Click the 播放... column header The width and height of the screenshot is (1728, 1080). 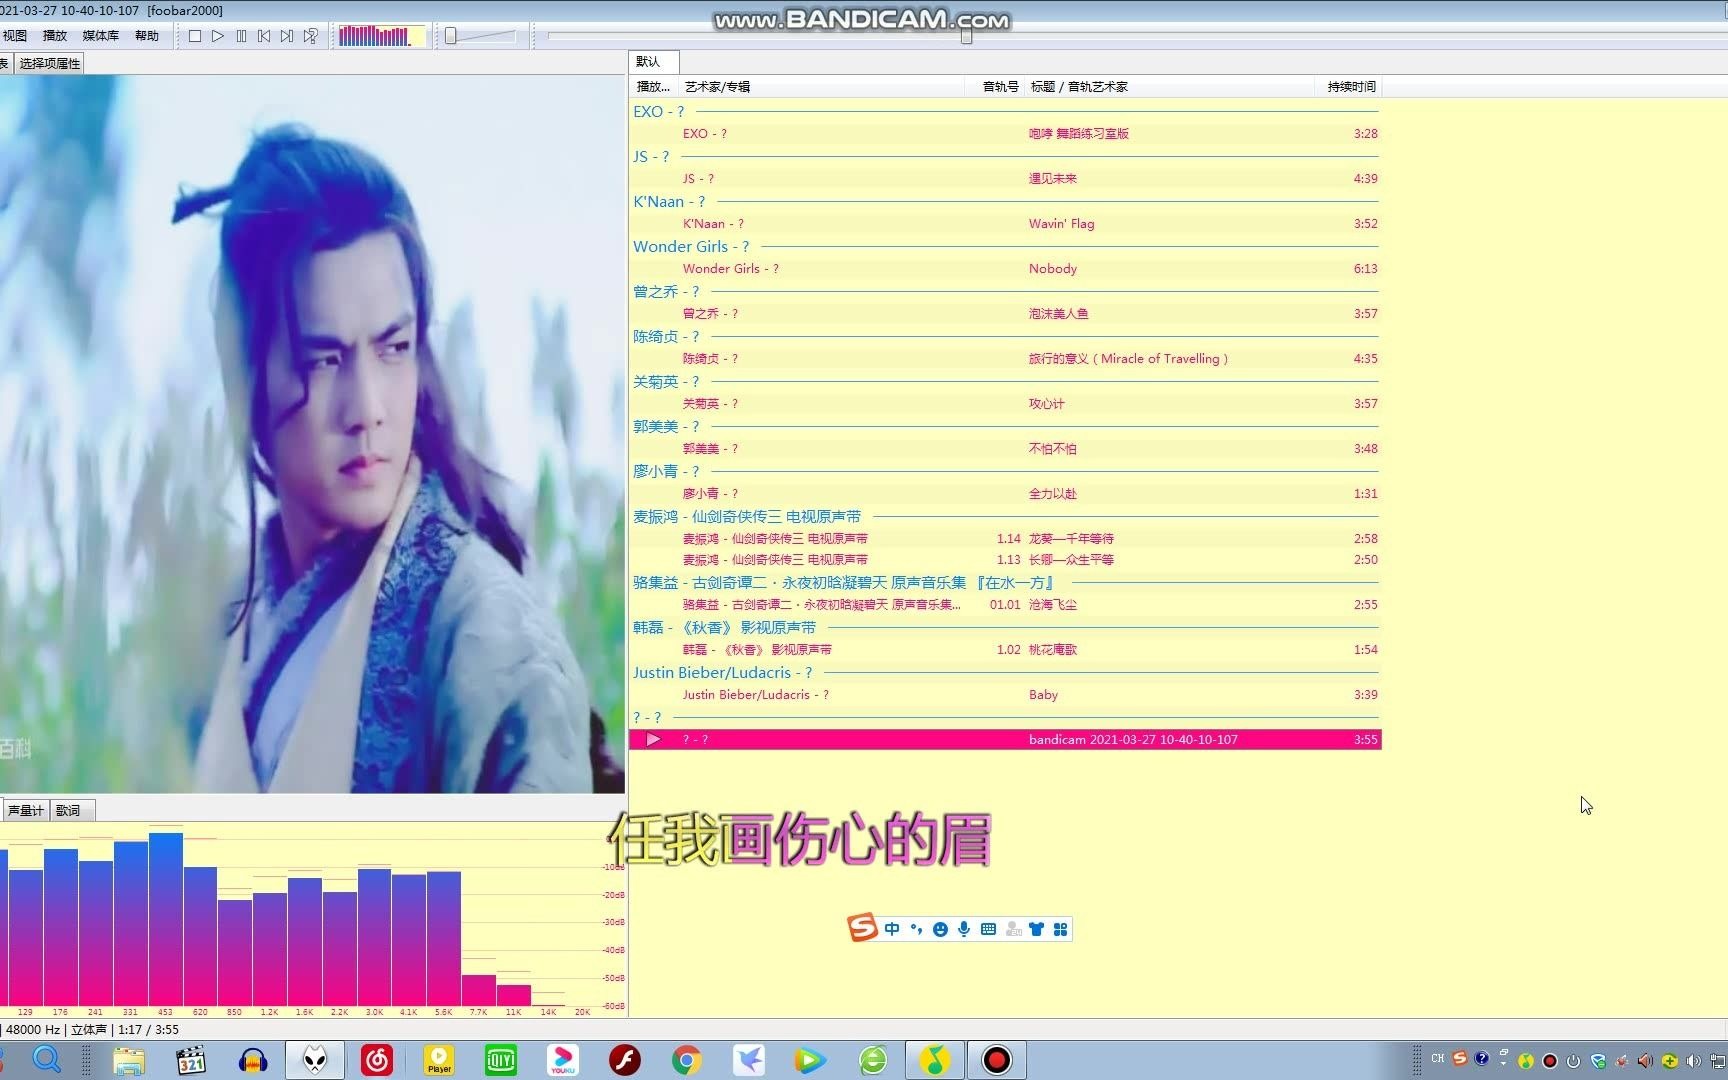pos(654,87)
